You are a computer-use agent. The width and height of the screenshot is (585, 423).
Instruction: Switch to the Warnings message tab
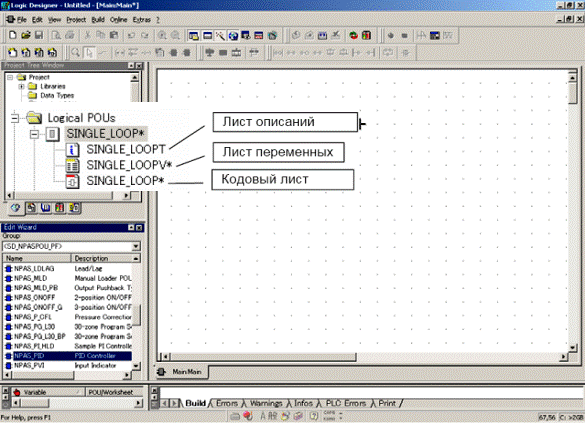(266, 403)
